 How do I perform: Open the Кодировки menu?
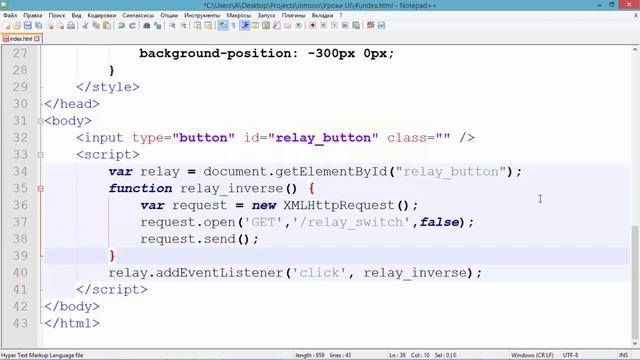tap(102, 15)
